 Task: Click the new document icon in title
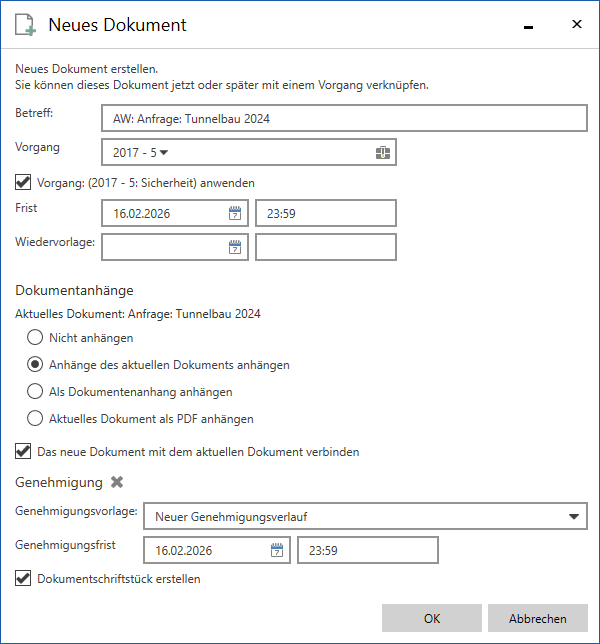click(25, 25)
